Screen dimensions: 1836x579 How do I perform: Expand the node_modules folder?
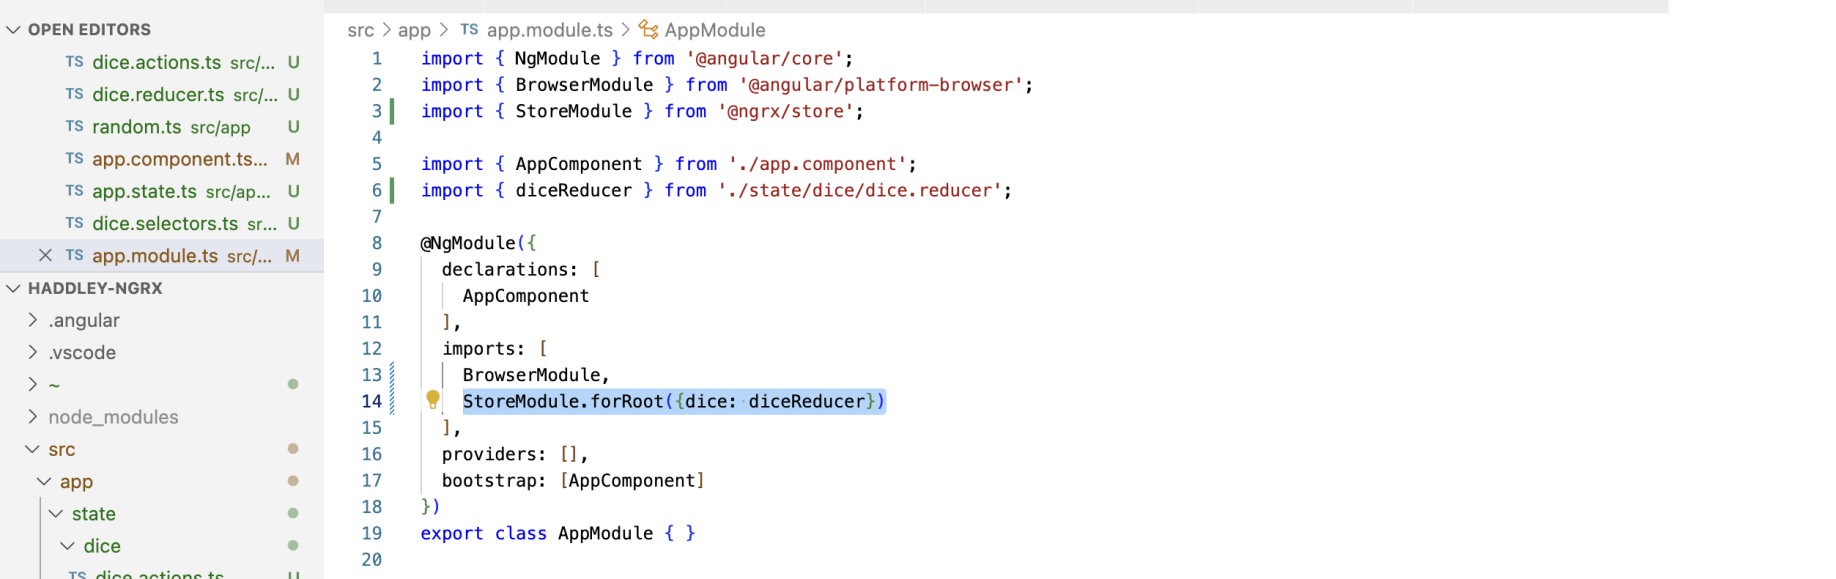pos(33,417)
